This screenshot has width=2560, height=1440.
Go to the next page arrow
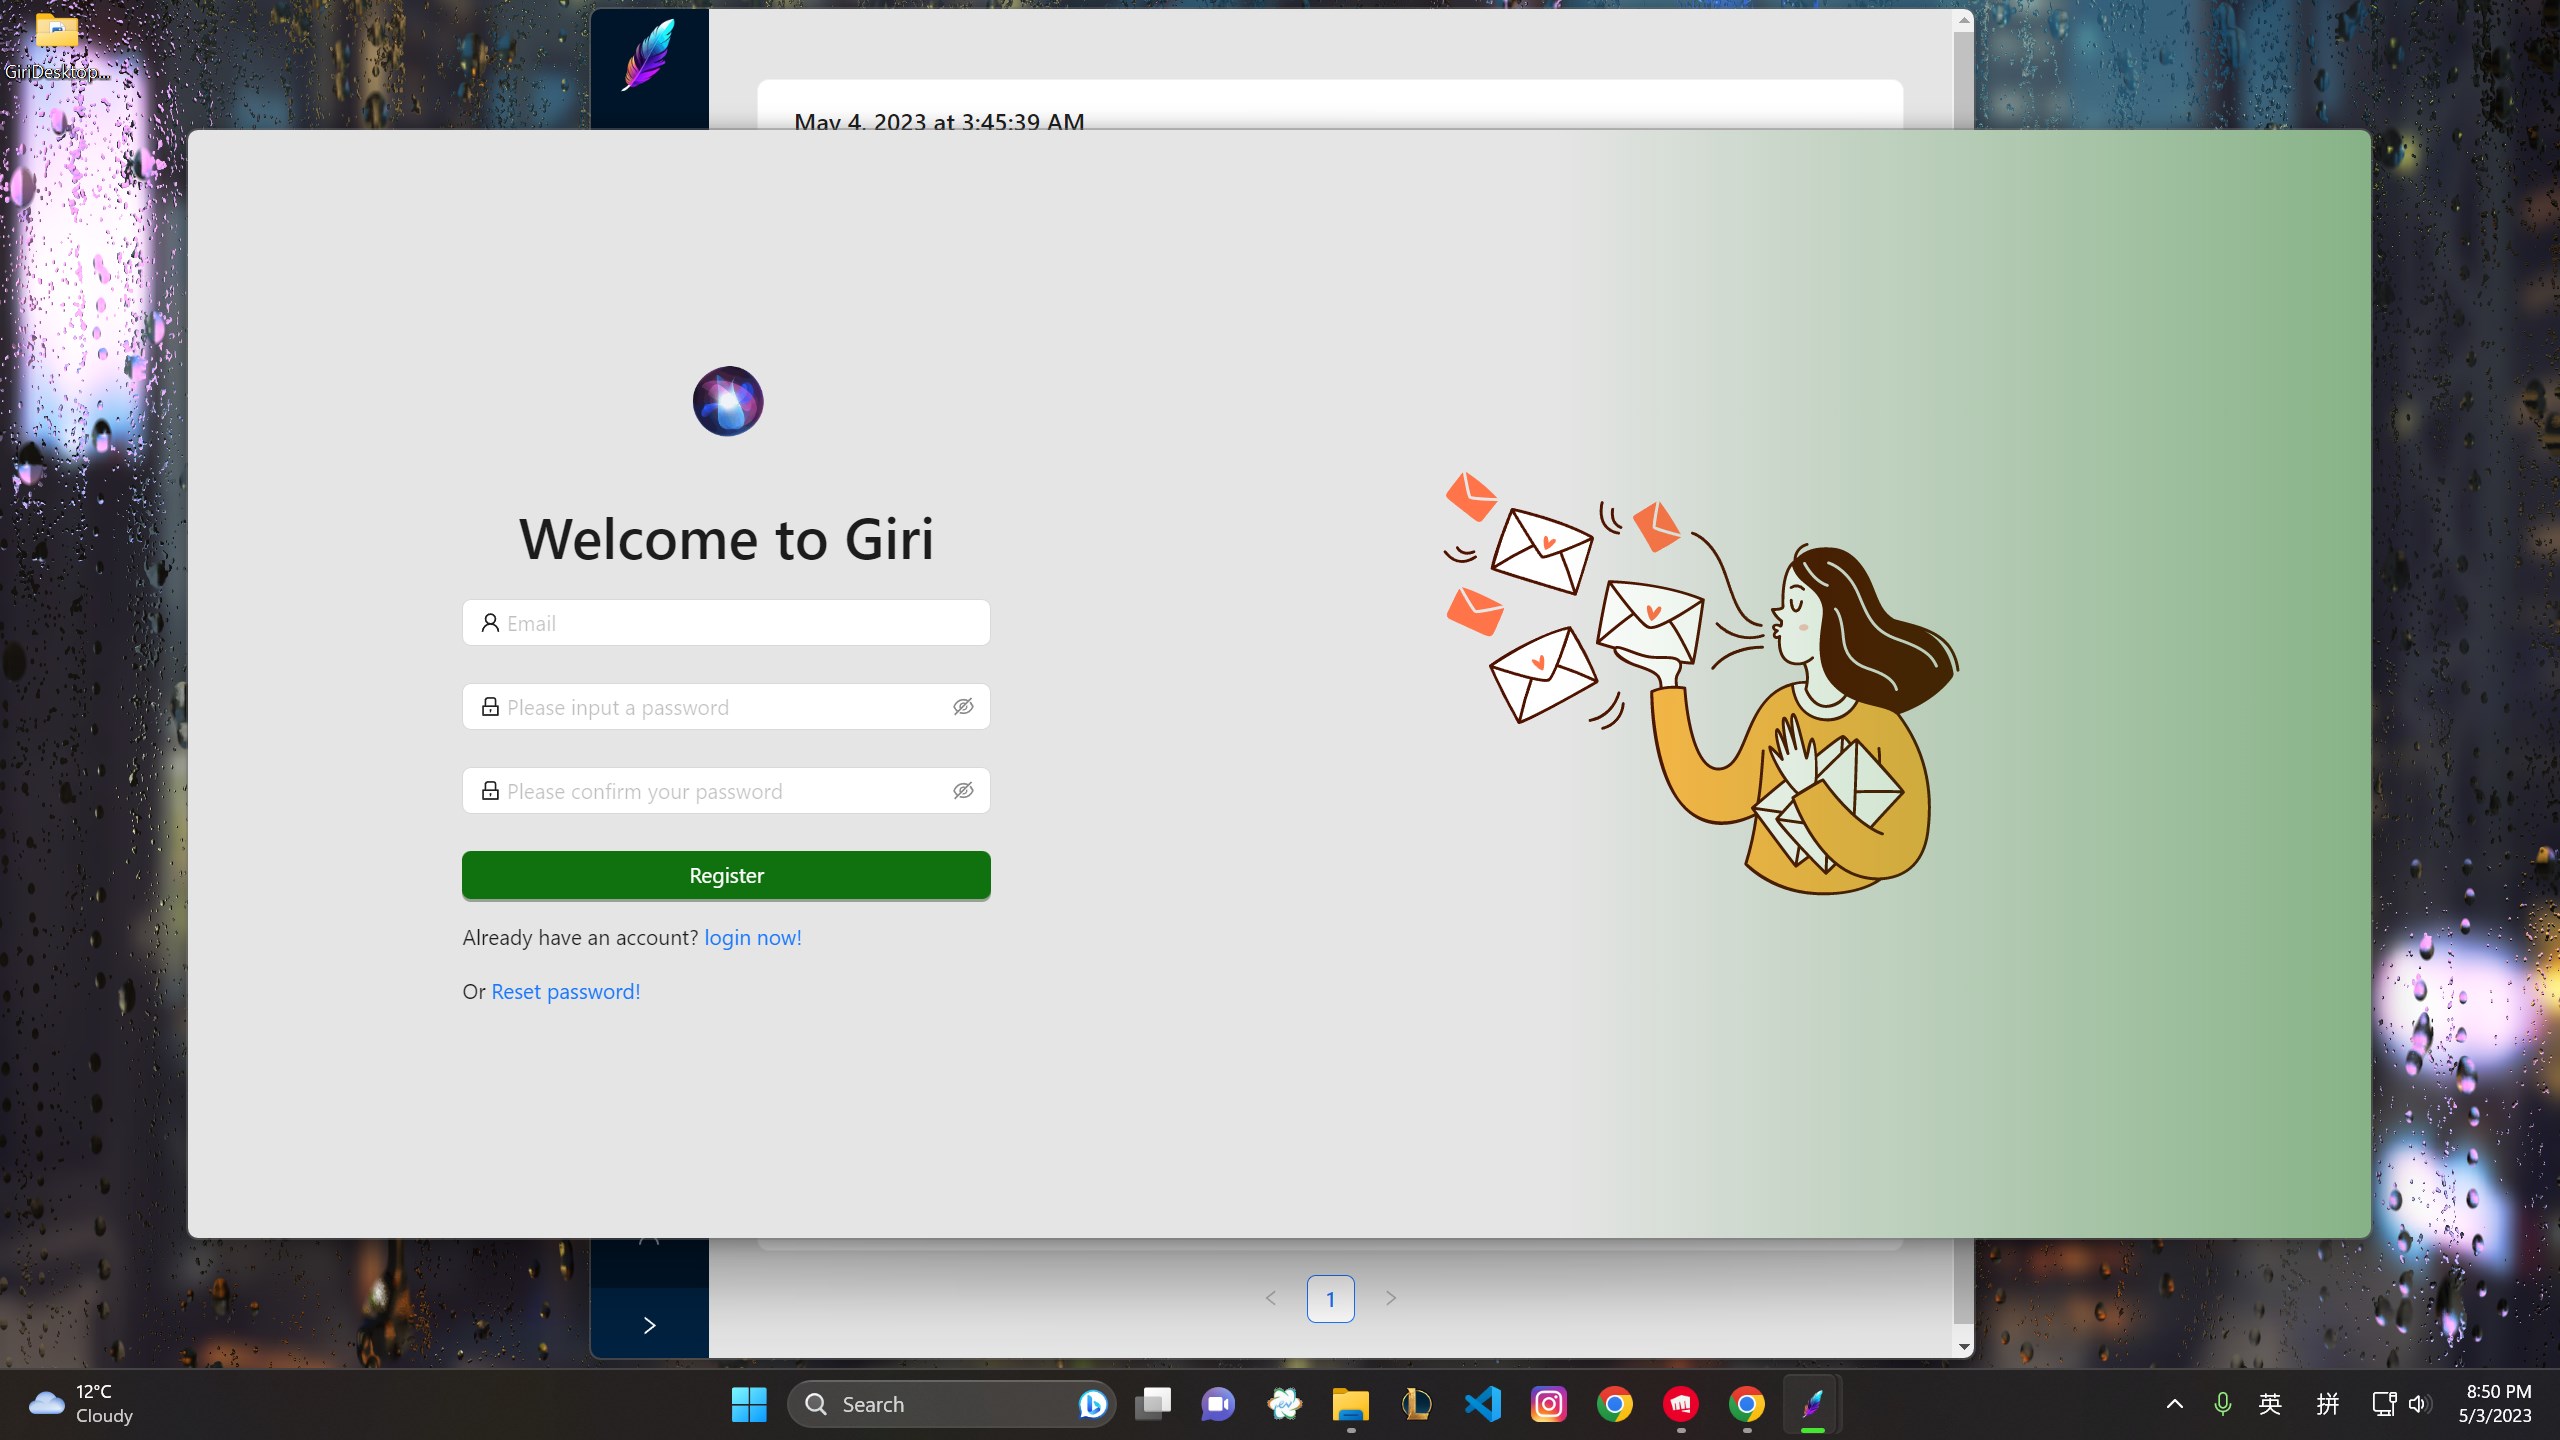[1390, 1298]
